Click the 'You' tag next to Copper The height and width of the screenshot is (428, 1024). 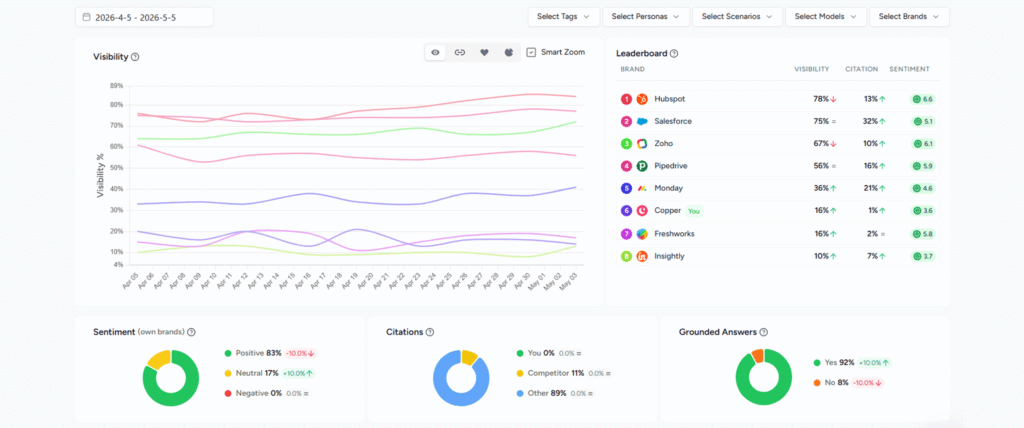[695, 211]
